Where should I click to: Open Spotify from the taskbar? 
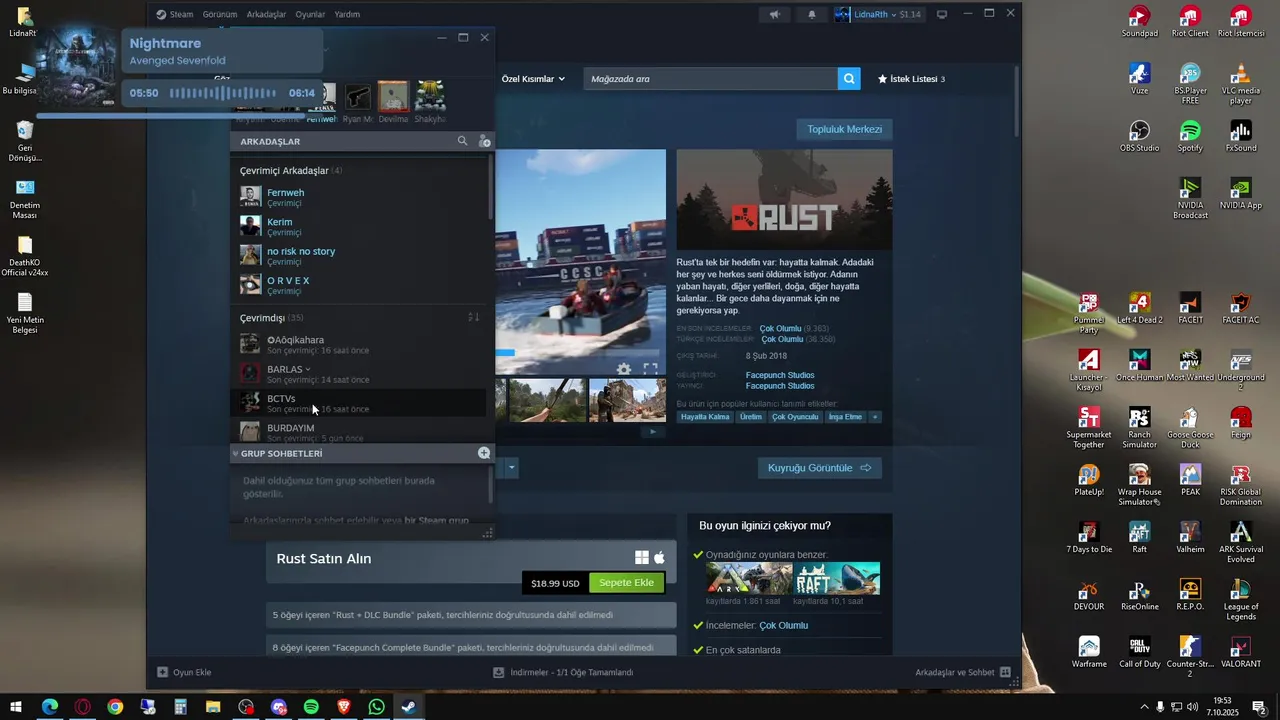pos(311,707)
